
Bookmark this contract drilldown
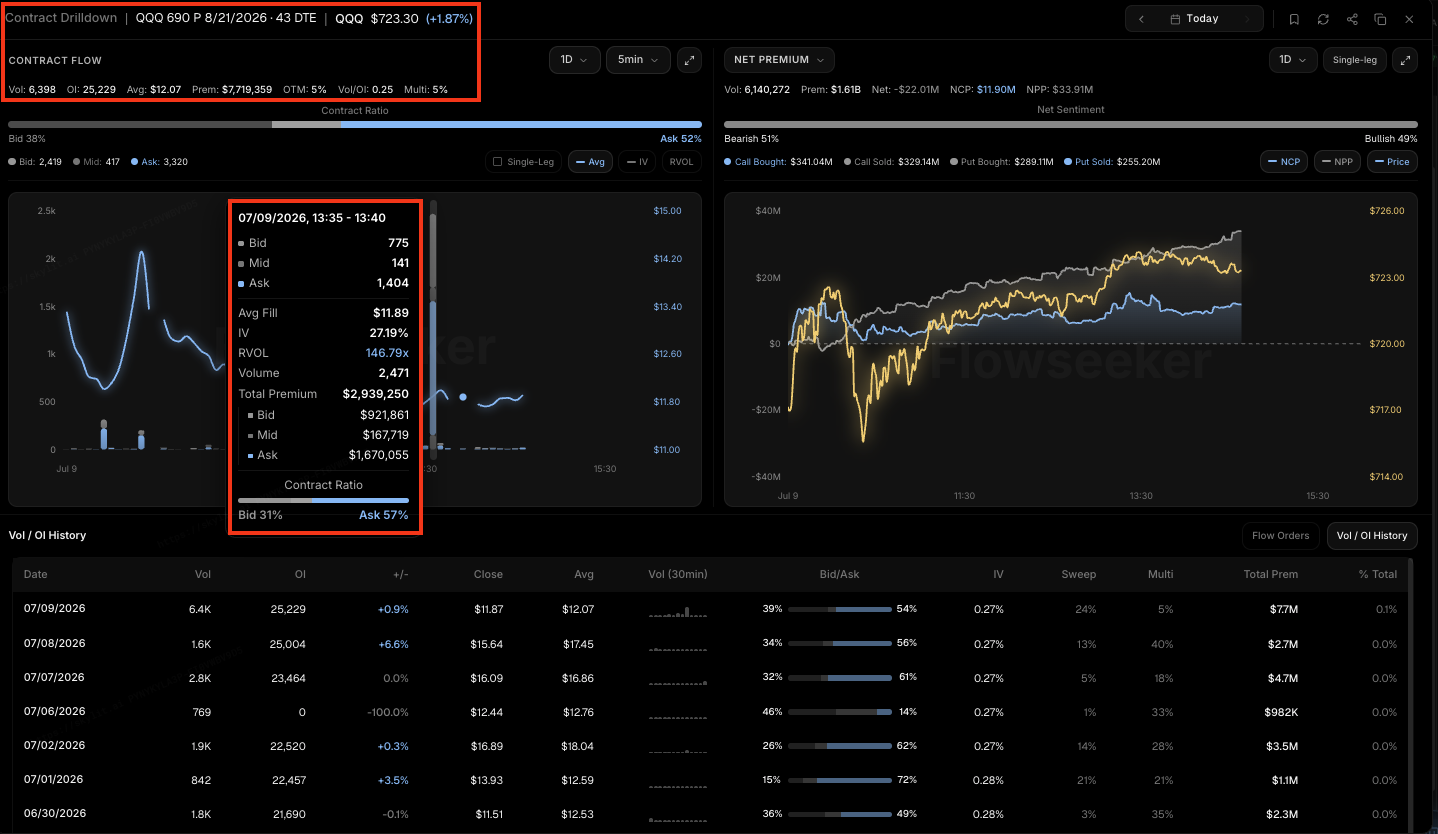point(1294,19)
